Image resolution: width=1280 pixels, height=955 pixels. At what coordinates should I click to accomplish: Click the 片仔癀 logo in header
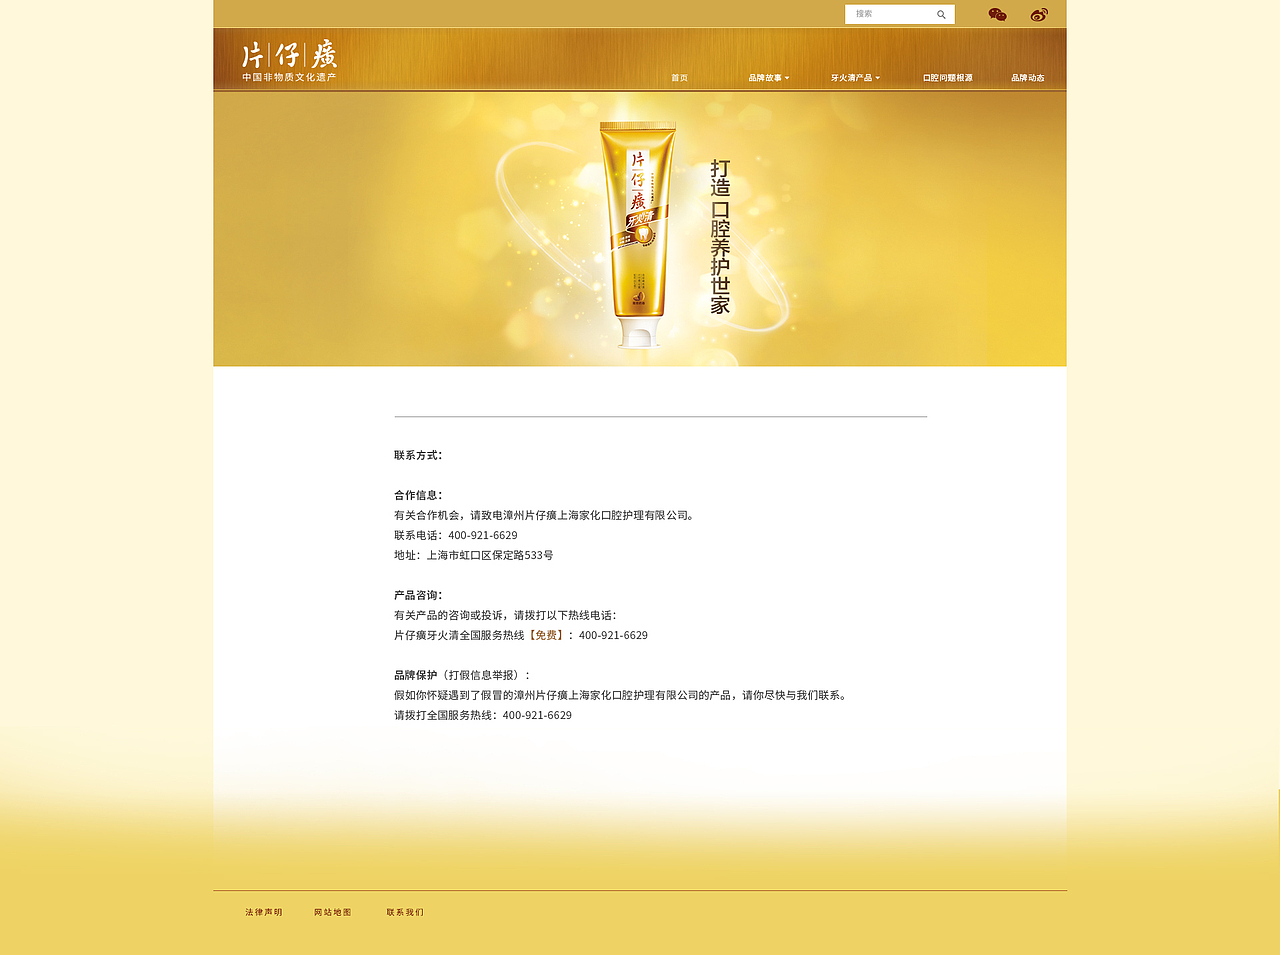point(289,55)
